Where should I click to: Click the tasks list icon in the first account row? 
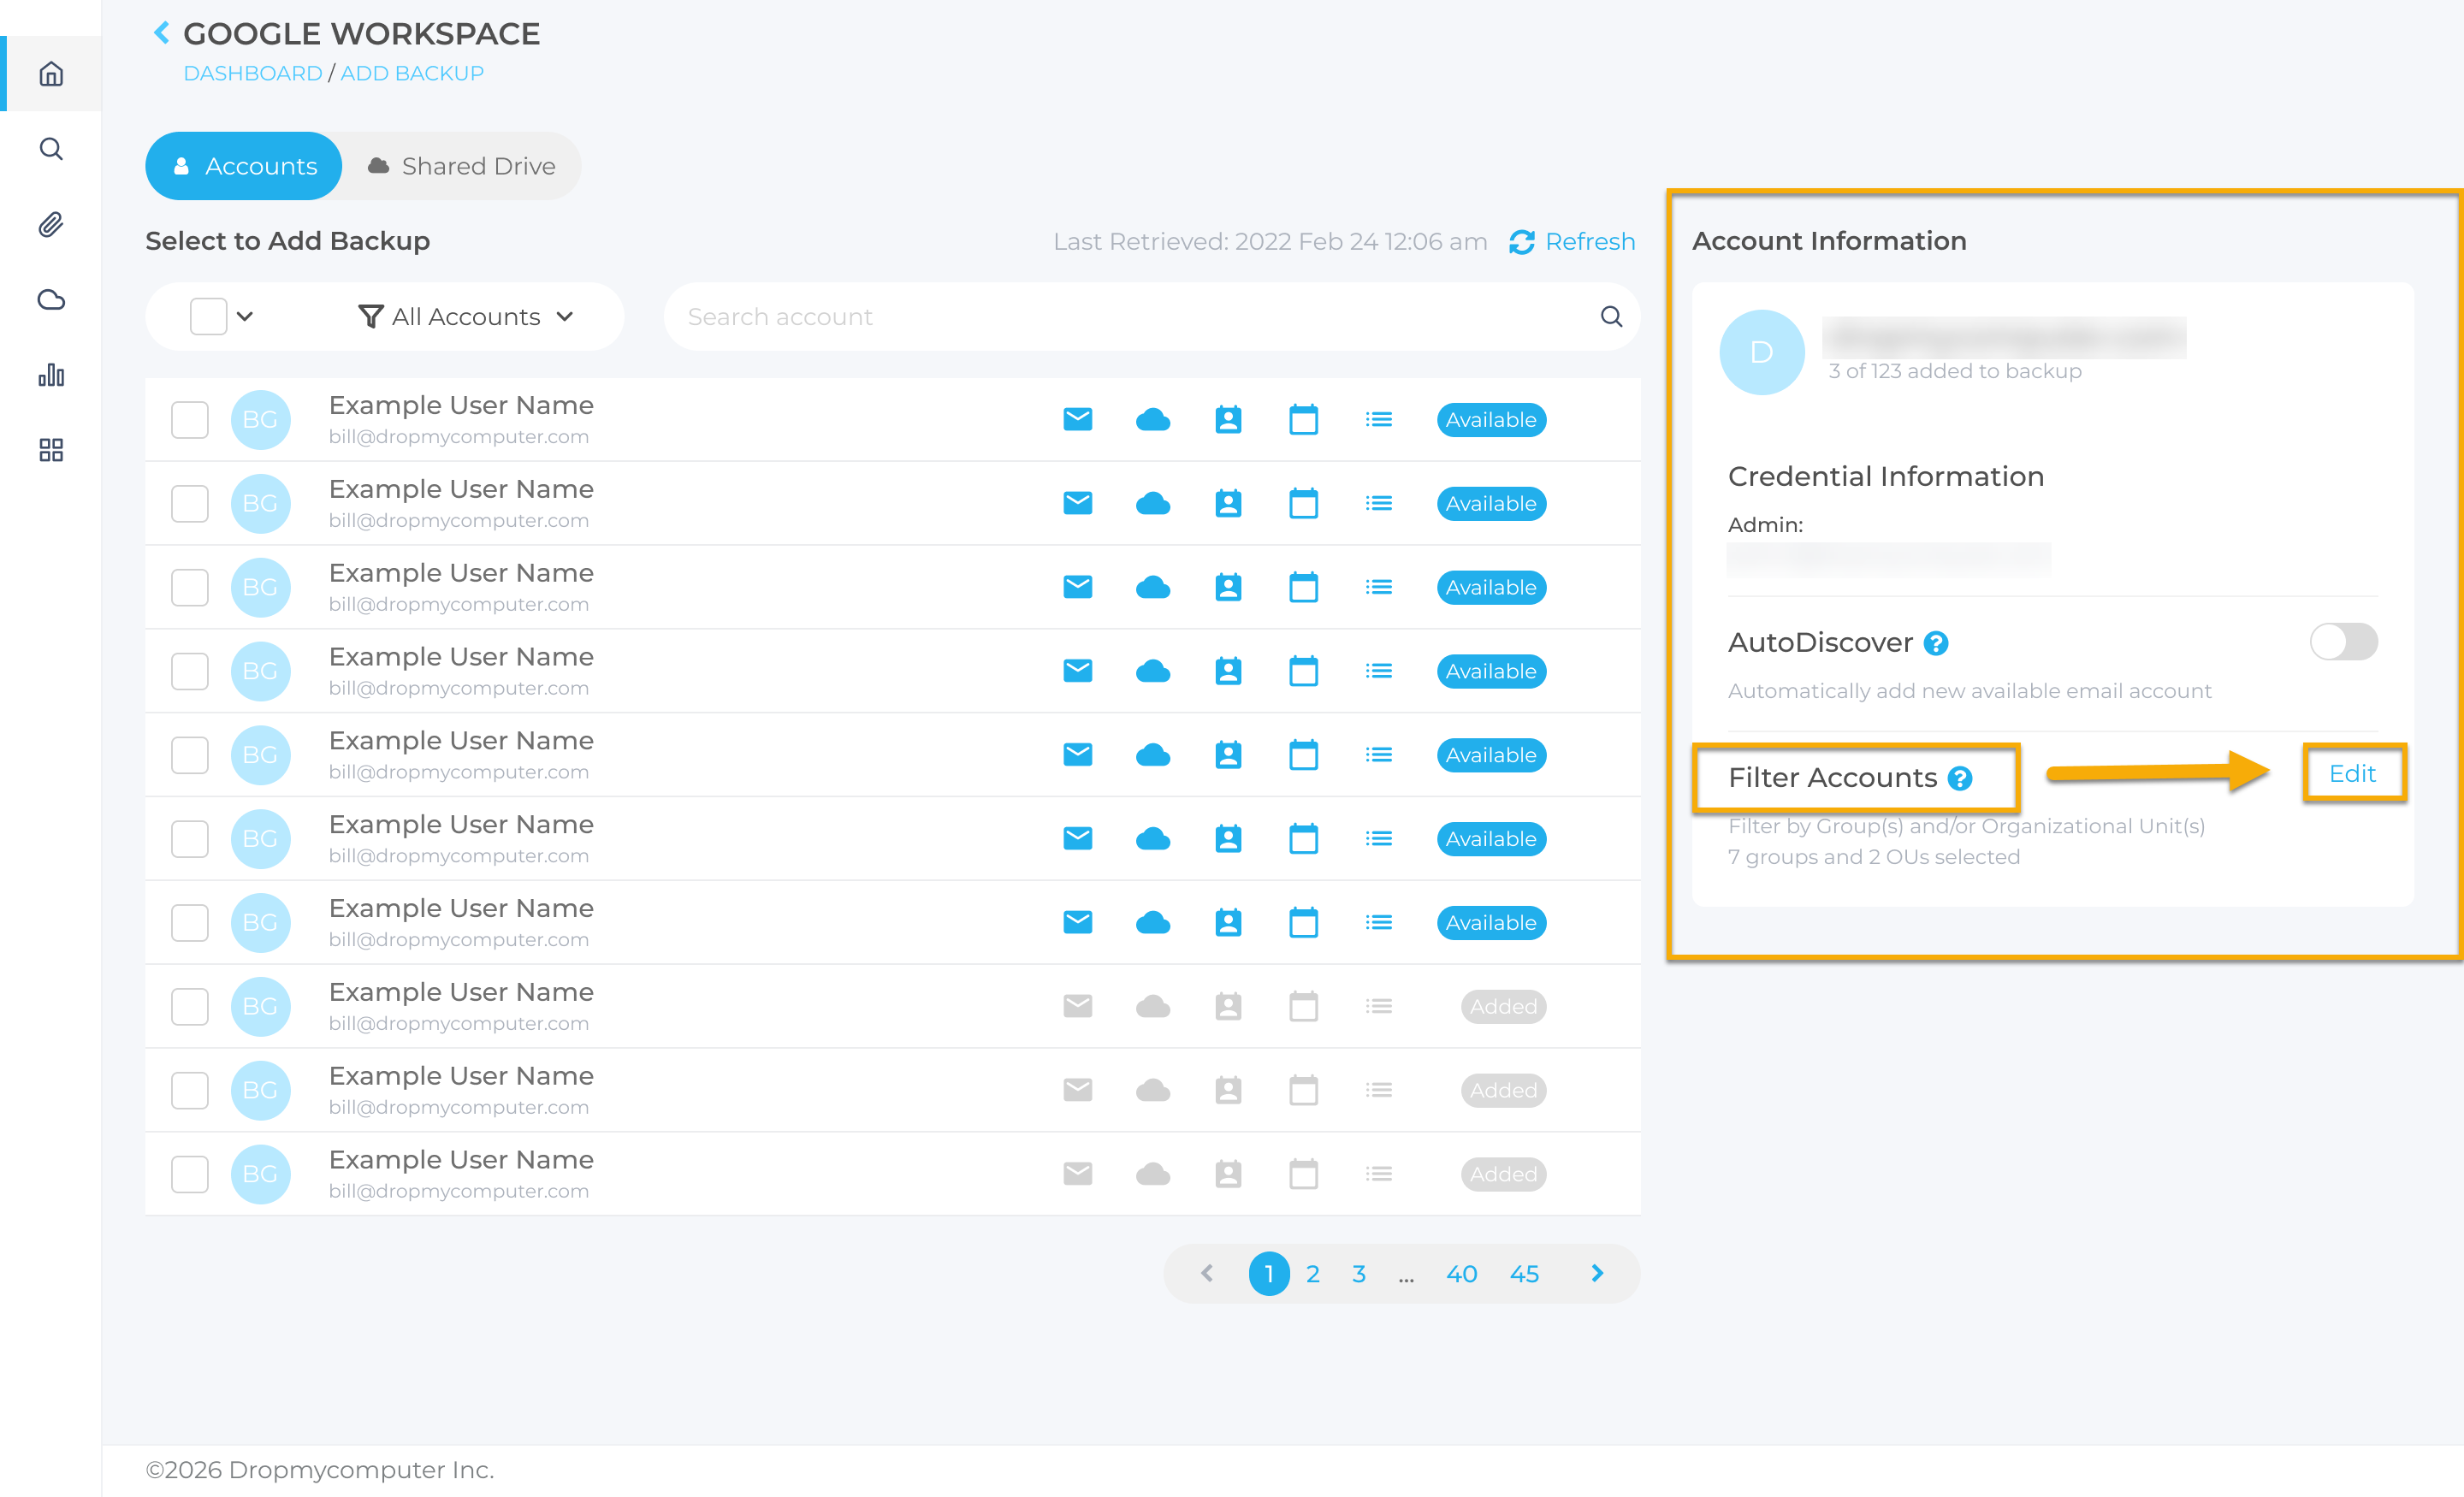pyautogui.click(x=1379, y=419)
